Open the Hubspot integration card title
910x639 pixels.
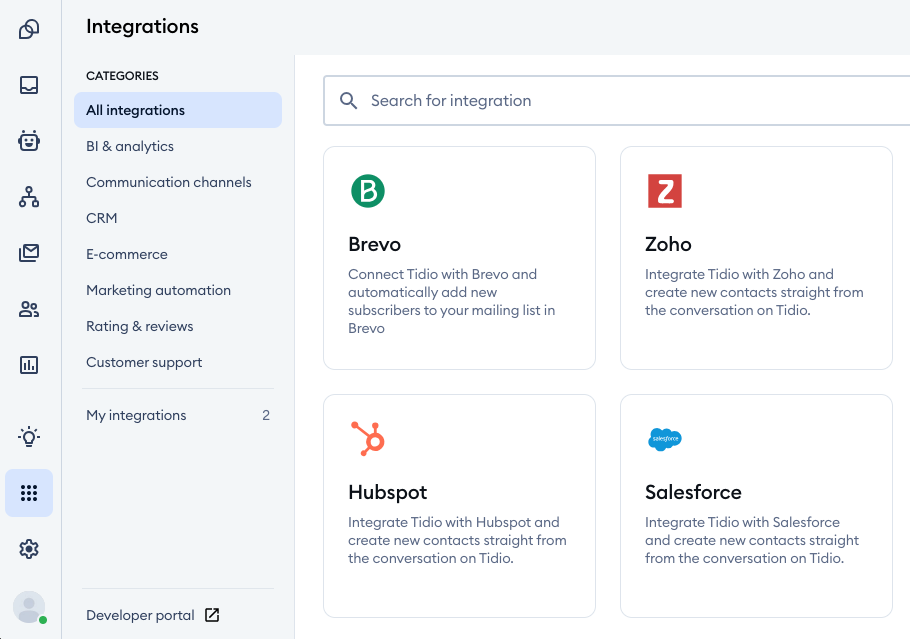388,492
